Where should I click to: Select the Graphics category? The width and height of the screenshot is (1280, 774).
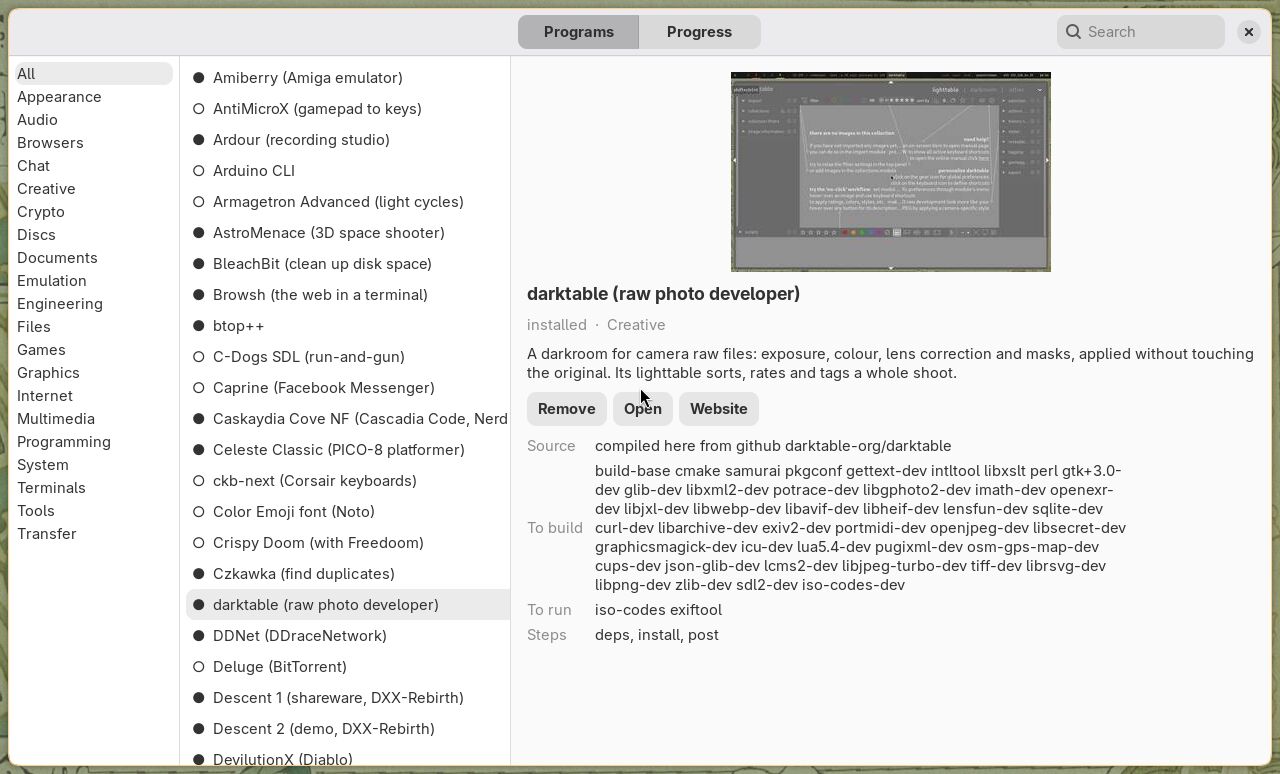click(94, 373)
